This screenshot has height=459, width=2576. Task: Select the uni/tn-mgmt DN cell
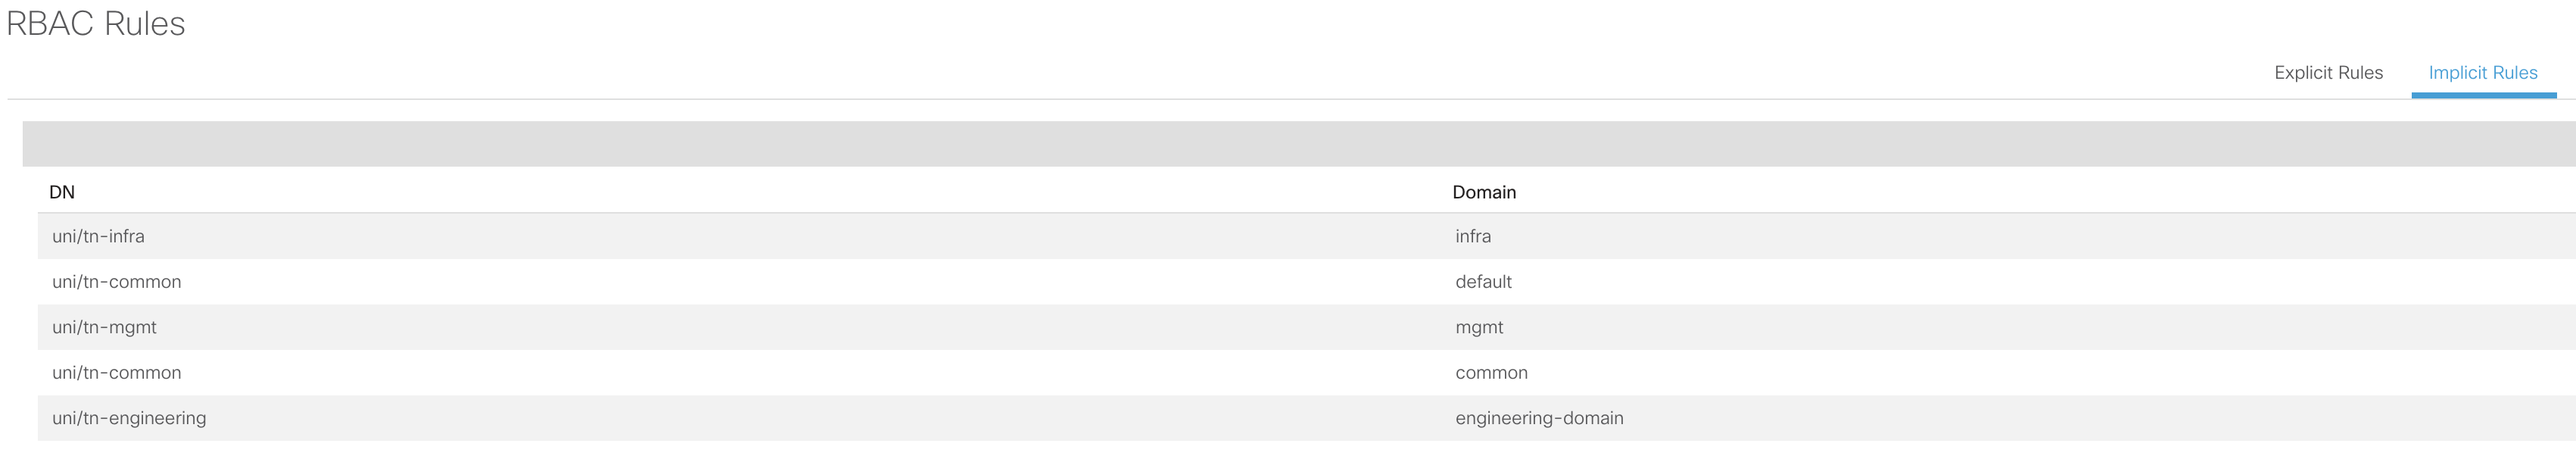click(104, 327)
